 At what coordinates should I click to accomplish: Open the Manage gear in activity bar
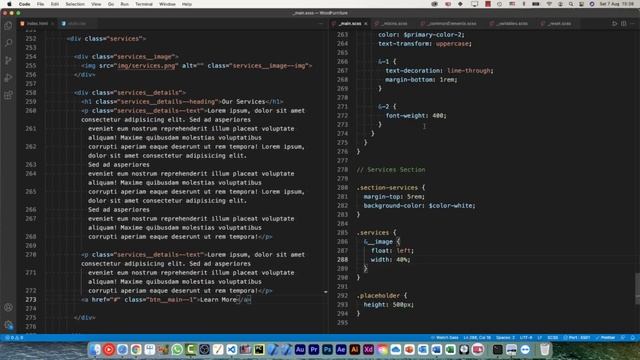pos(8,325)
